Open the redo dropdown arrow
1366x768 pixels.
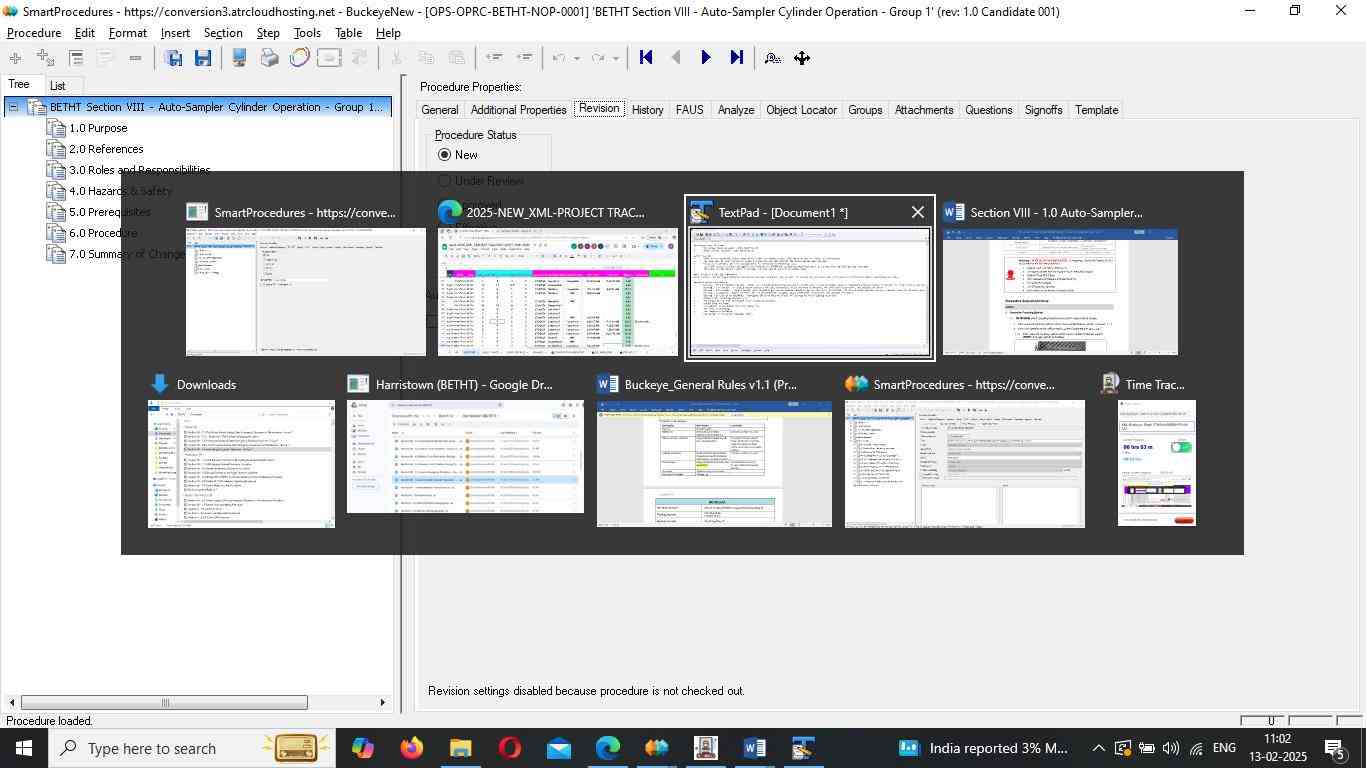(x=615, y=58)
